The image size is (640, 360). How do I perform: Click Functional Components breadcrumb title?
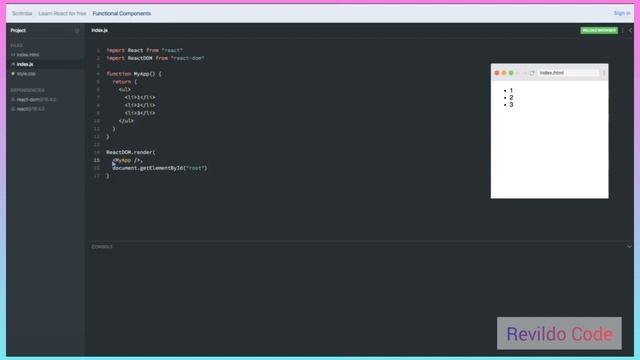tap(122, 13)
